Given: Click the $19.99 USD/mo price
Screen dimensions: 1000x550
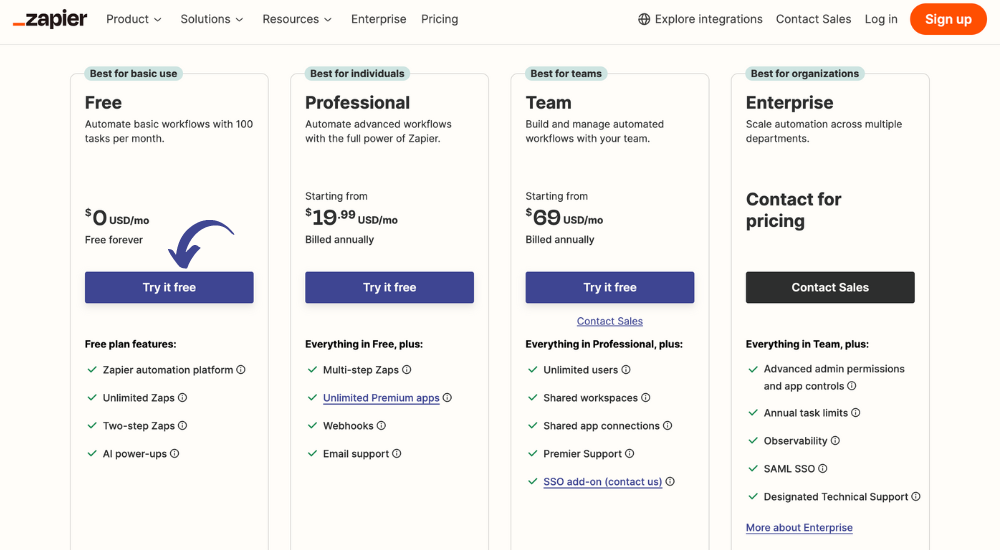Looking at the screenshot, I should [351, 218].
